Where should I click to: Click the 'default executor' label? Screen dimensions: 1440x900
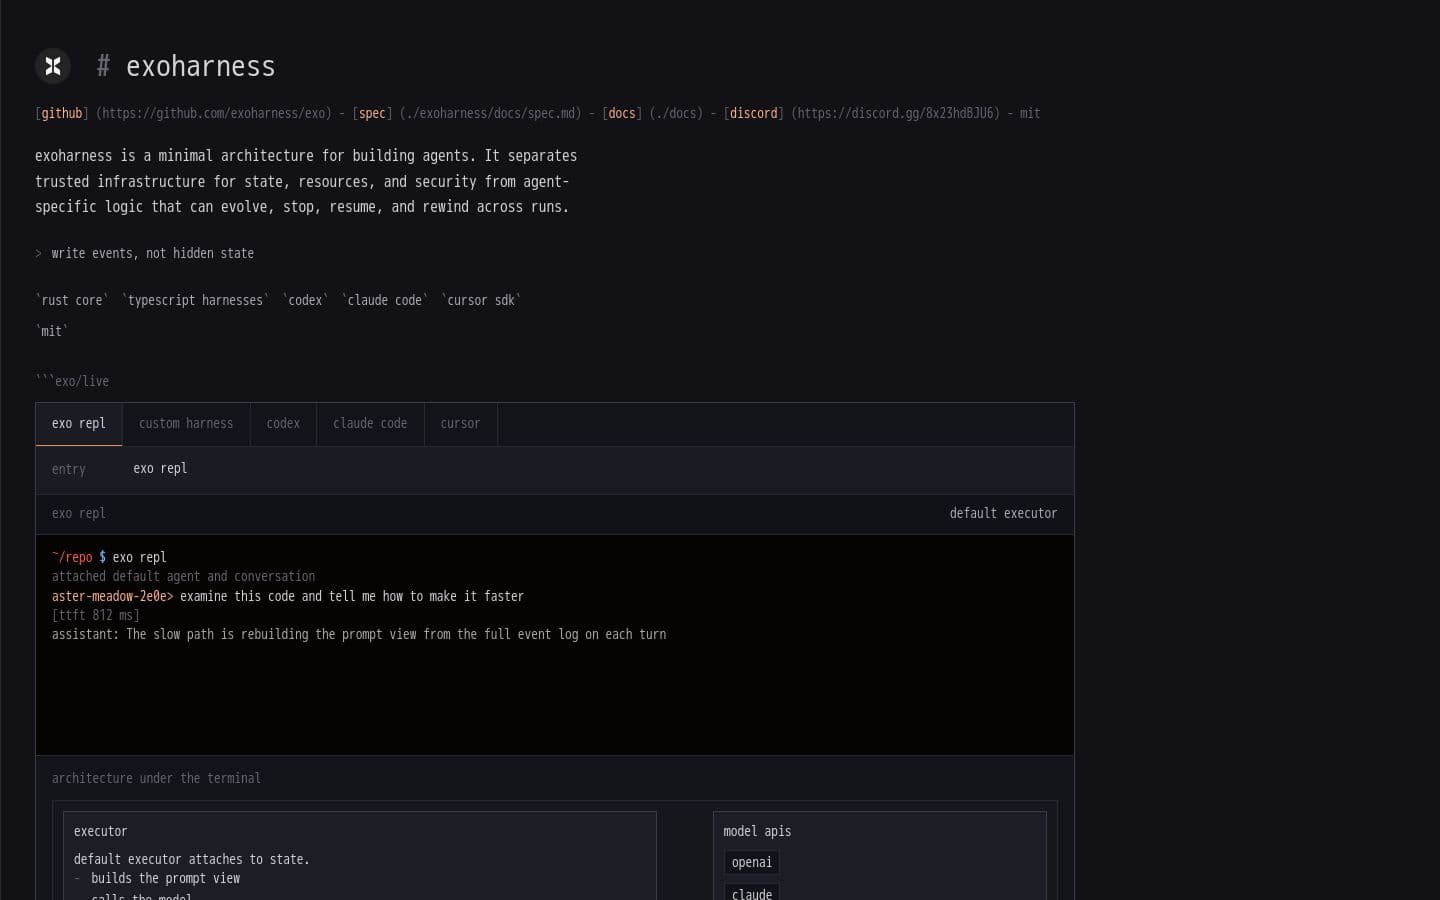1003,513
